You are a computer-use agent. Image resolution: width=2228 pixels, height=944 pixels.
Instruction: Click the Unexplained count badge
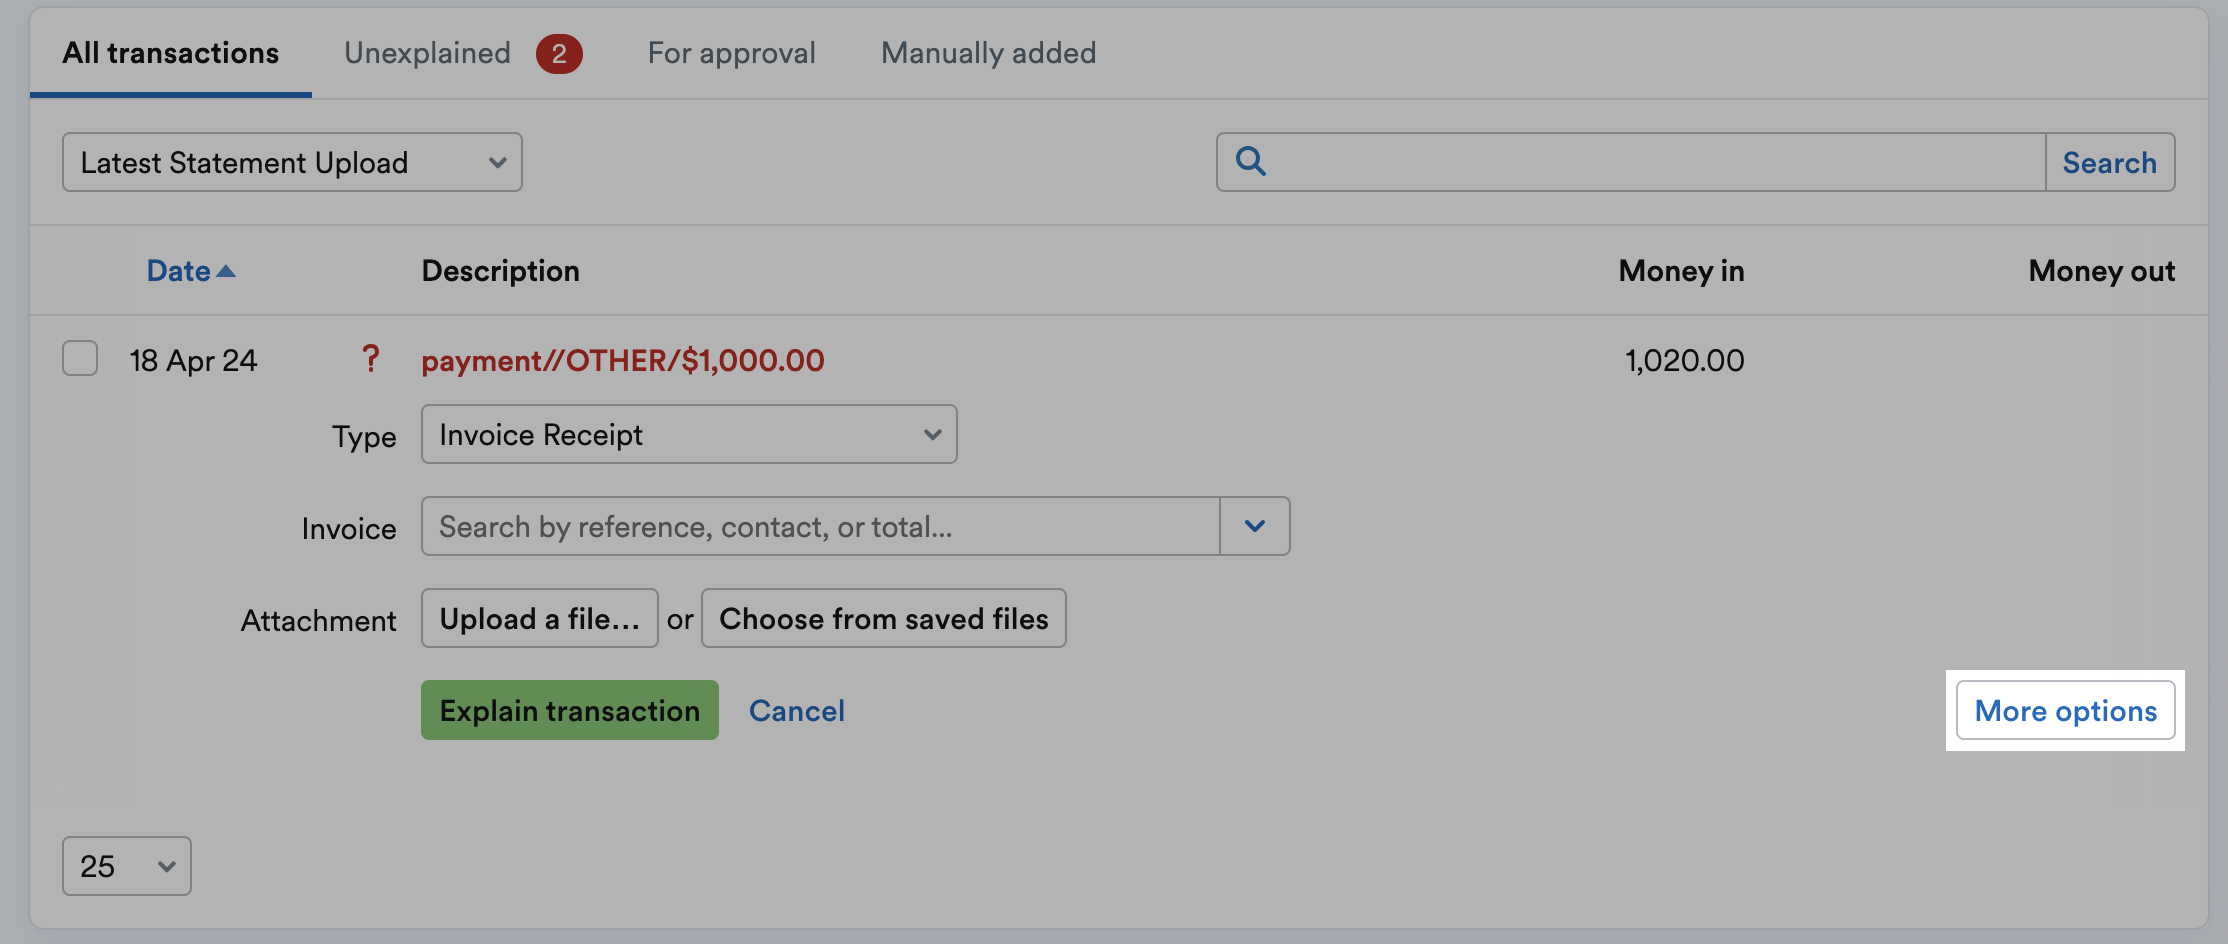560,53
